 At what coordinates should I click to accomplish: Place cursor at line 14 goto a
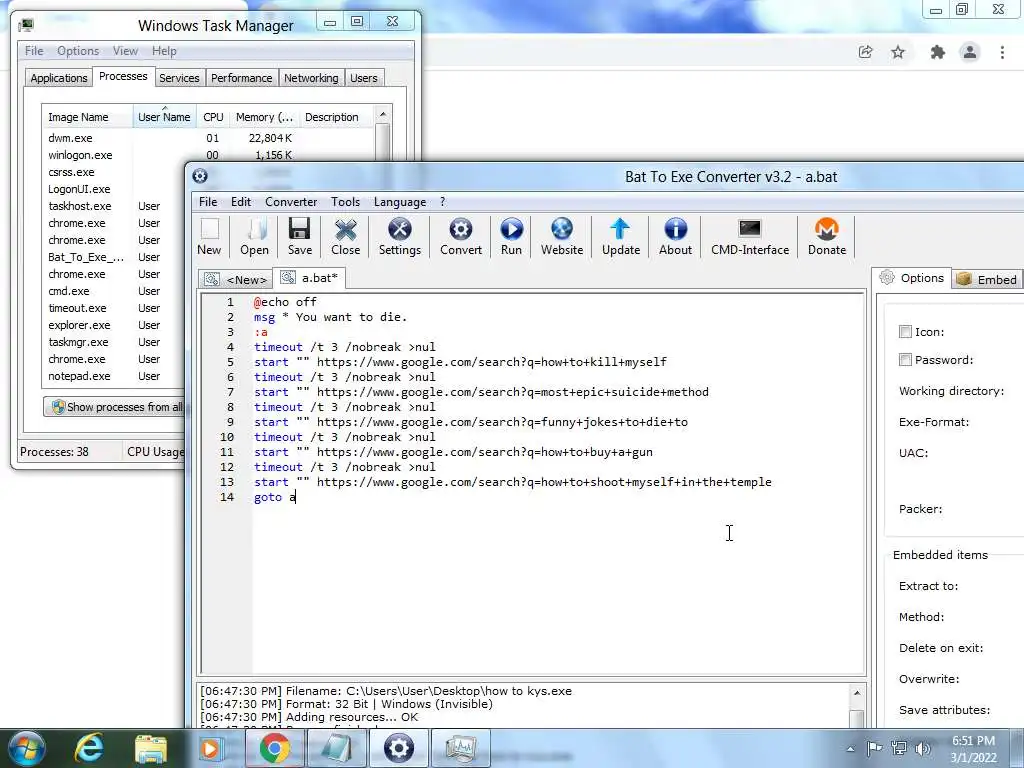point(275,497)
